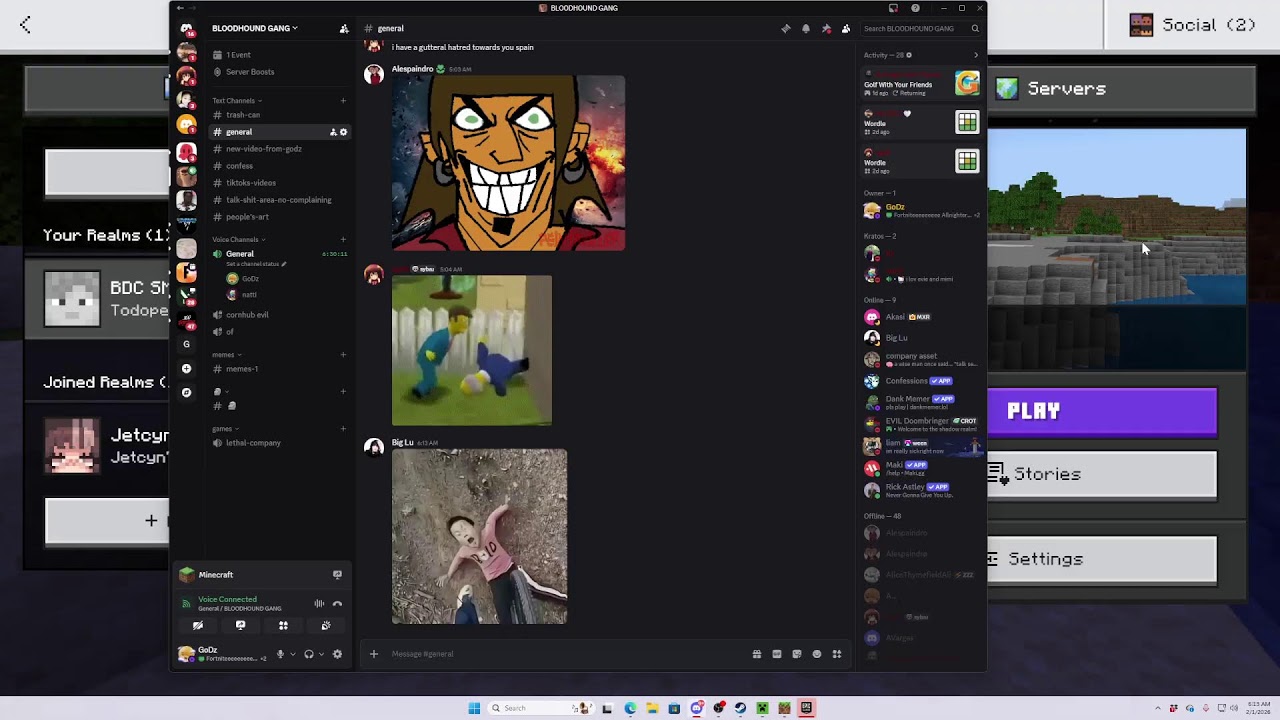The image size is (1280, 720).
Task: Click Rick Astley in the member list
Action: [x=921, y=490]
